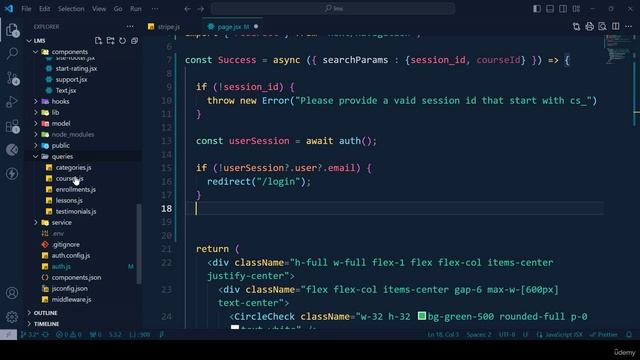Split the editor to the right
640x360 pixels.
coord(616,27)
